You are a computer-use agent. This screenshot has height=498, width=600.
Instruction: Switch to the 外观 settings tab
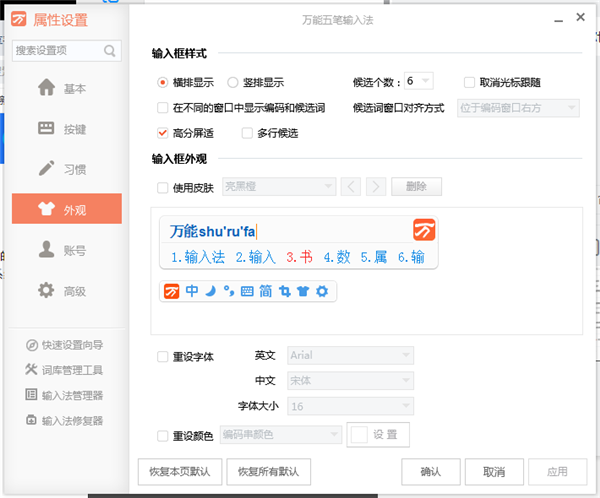point(67,209)
